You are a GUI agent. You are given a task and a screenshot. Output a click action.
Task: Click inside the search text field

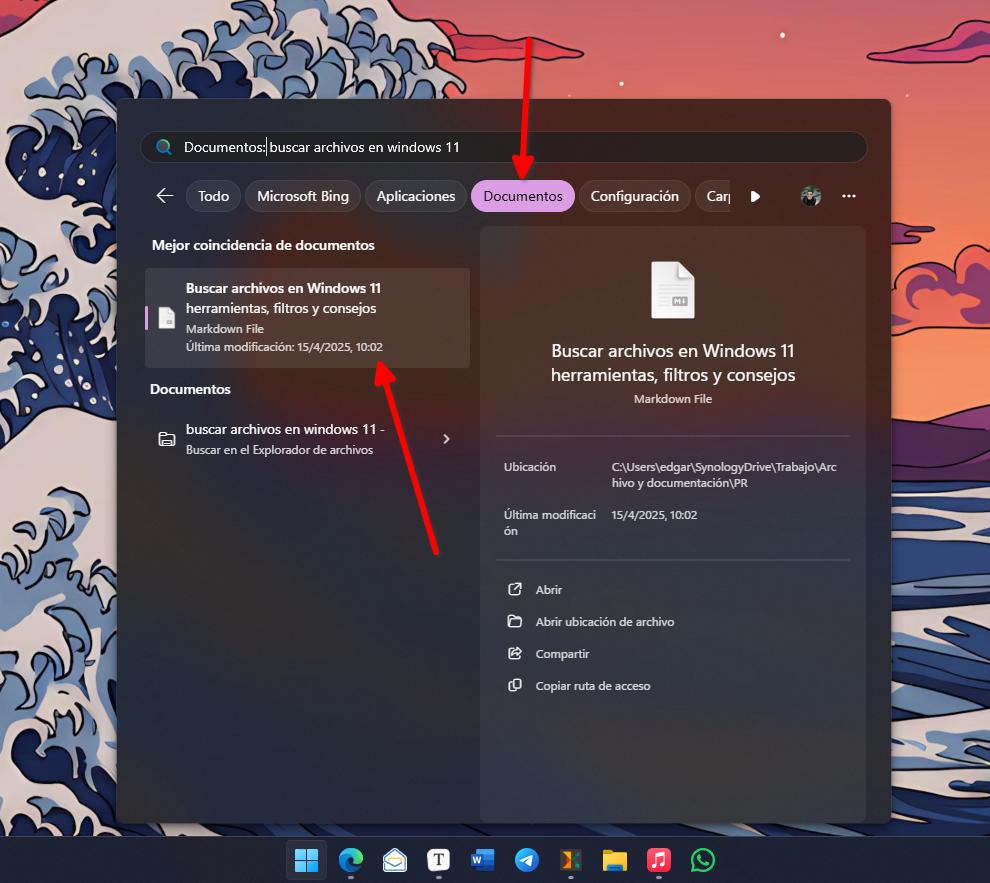(503, 147)
